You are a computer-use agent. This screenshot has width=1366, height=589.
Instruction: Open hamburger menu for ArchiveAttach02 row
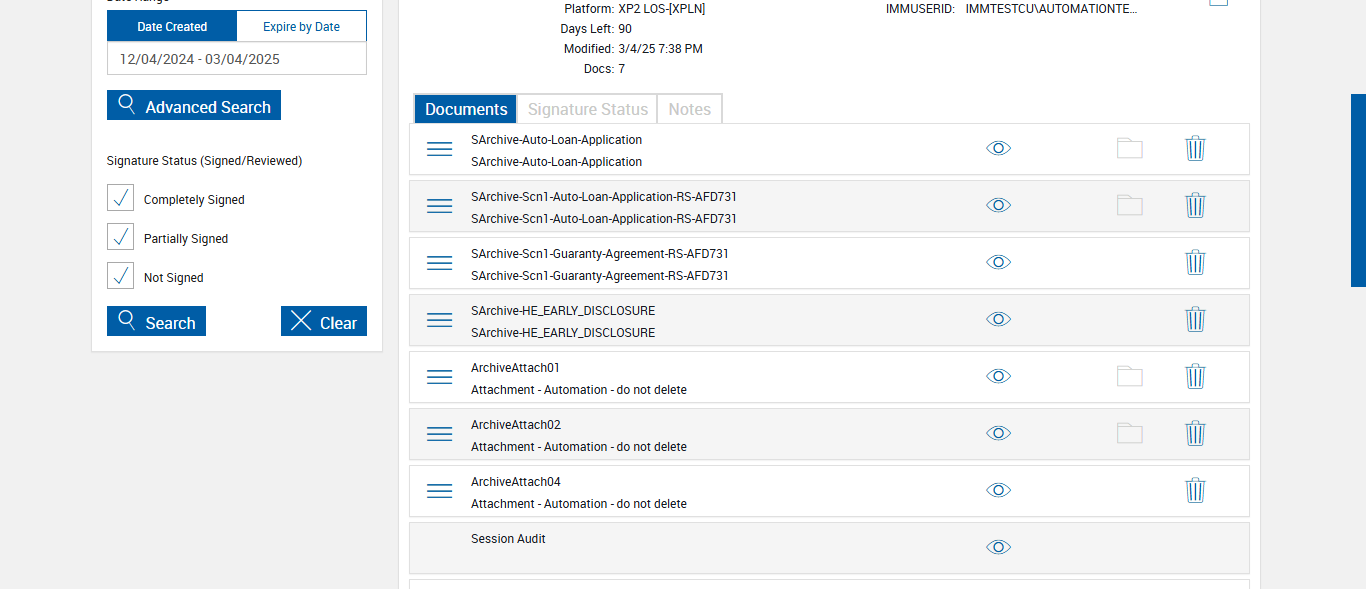(440, 434)
